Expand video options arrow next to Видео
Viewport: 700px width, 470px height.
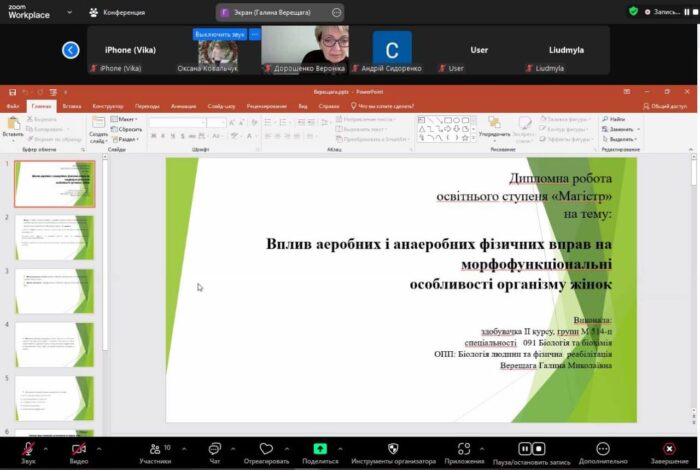[x=98, y=446]
